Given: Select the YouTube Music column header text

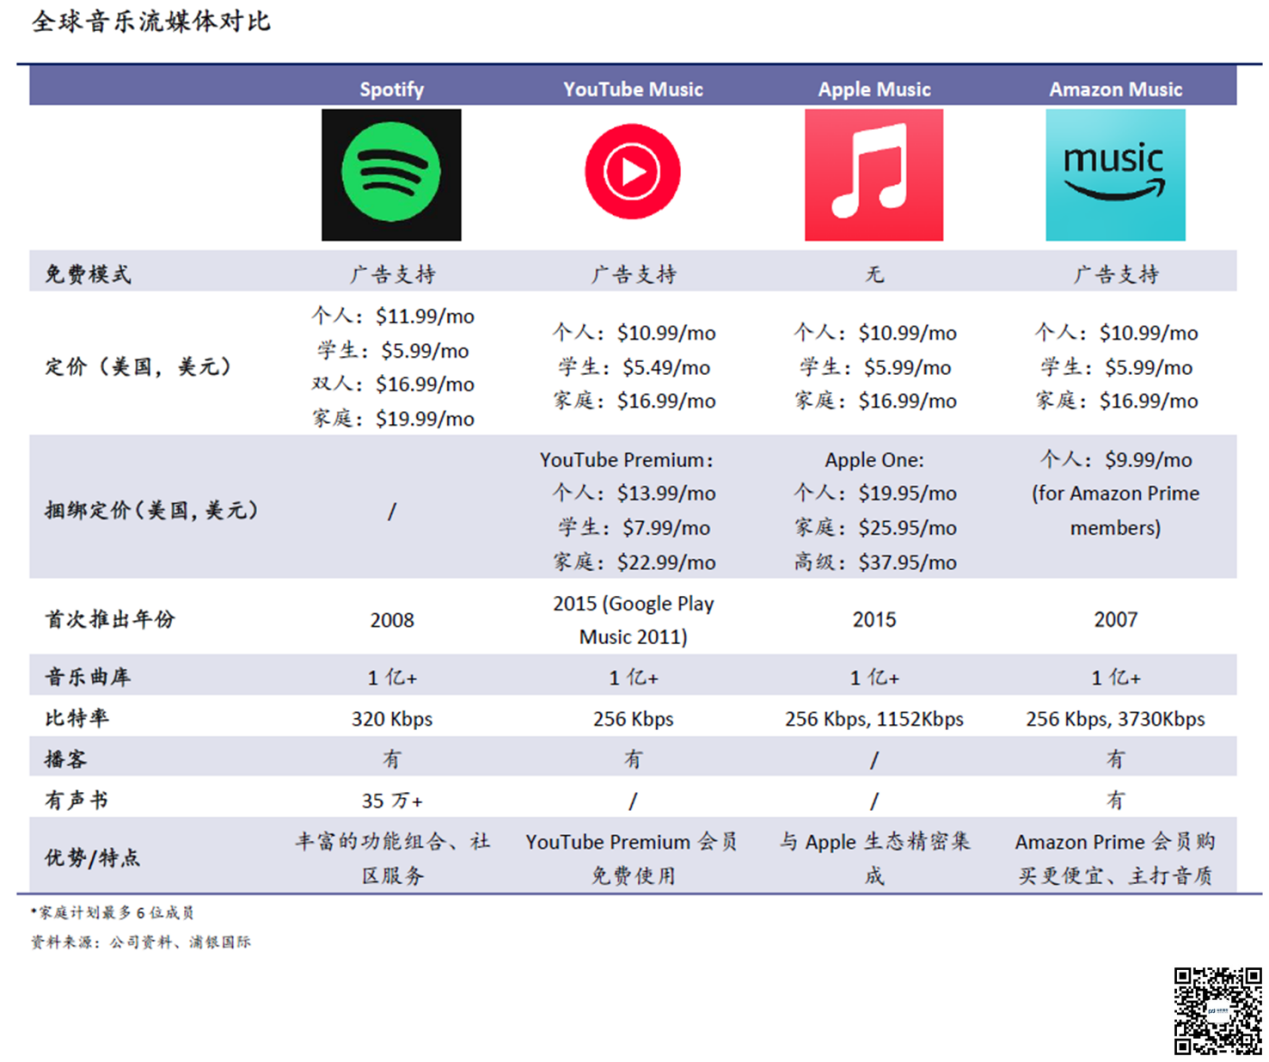Looking at the screenshot, I should (x=633, y=89).
